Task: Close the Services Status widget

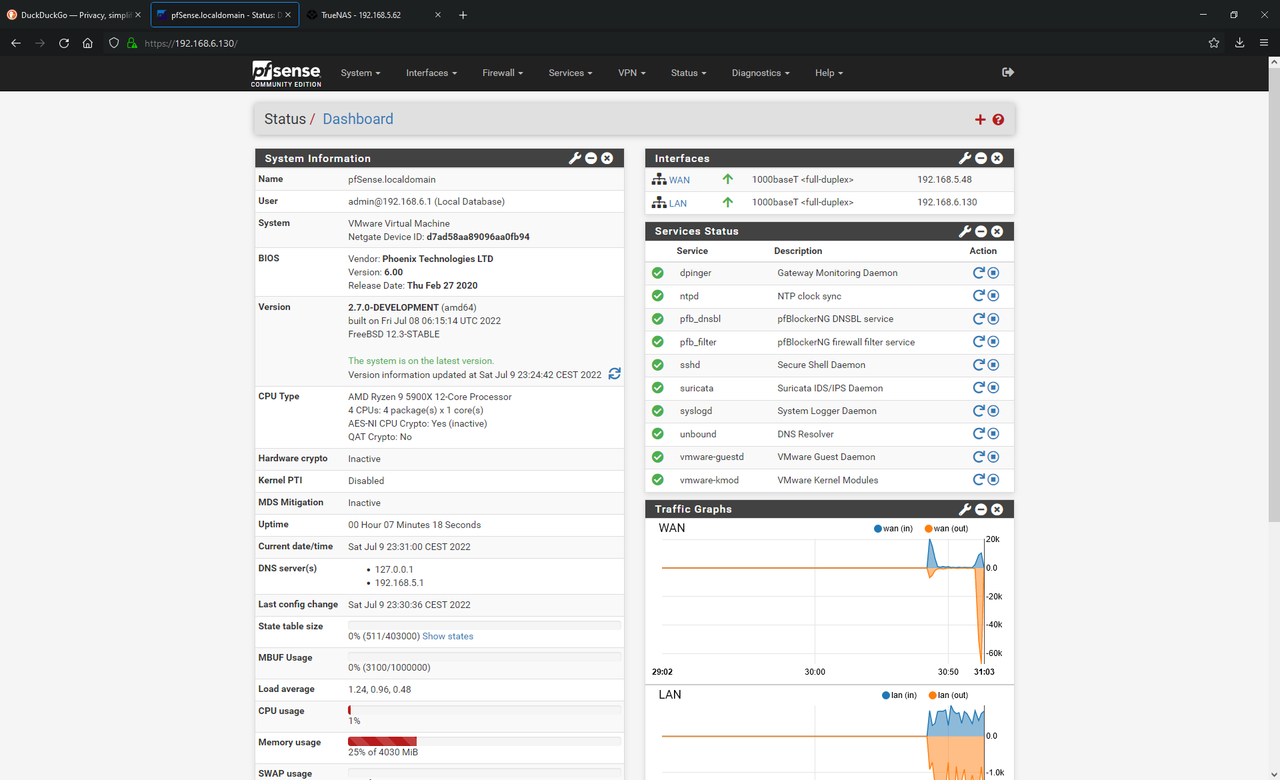Action: click(997, 231)
